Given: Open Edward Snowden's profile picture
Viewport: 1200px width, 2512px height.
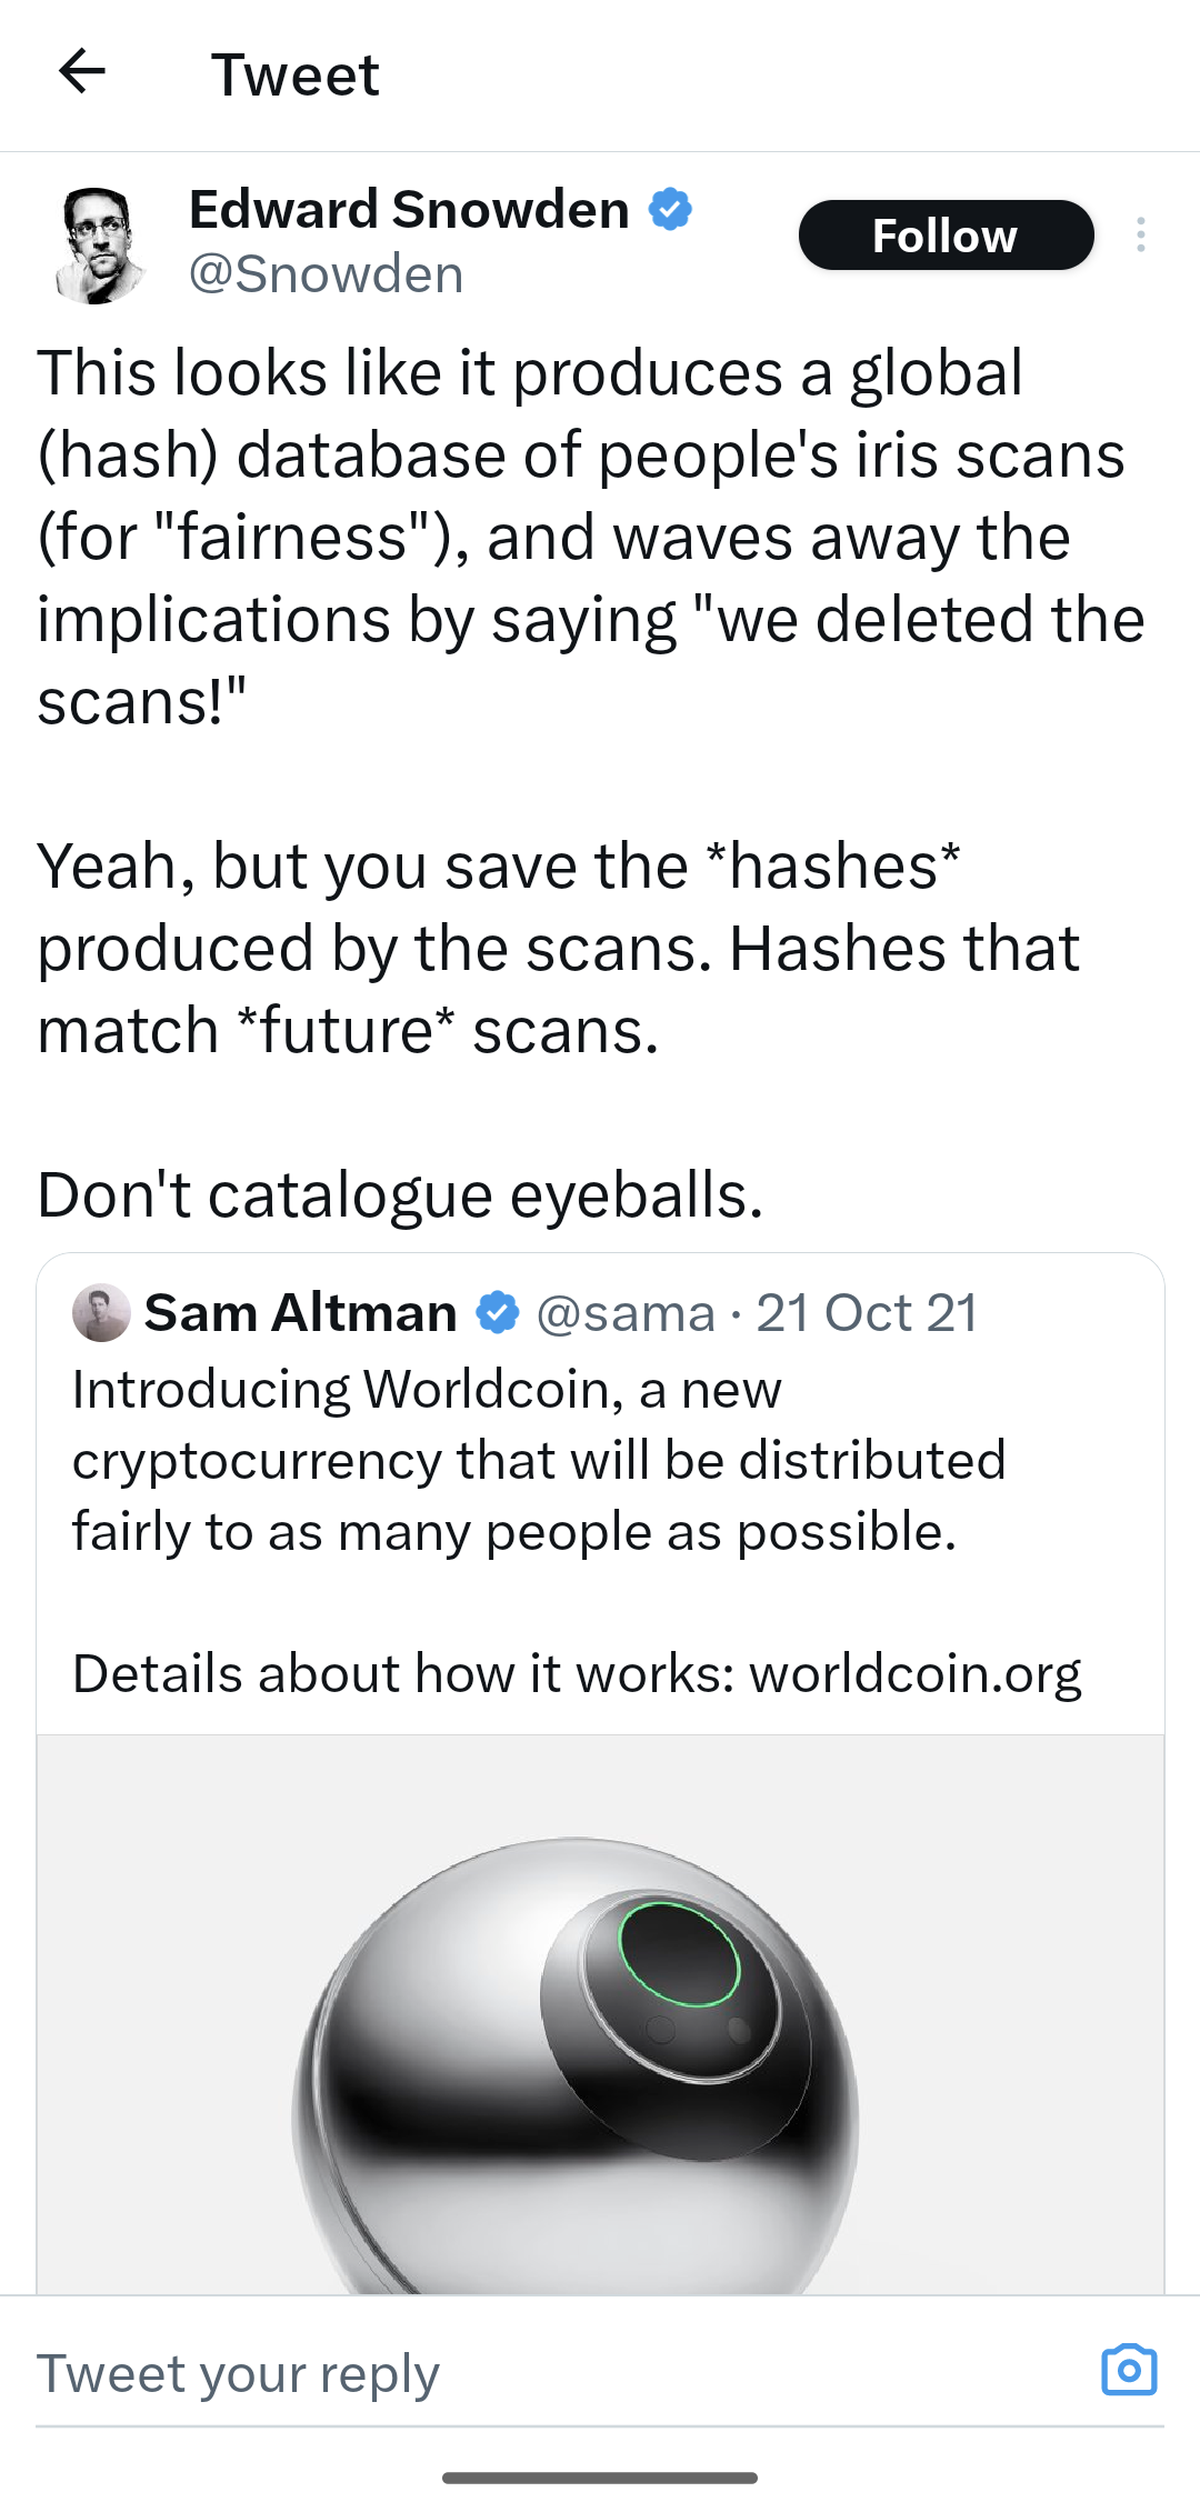Looking at the screenshot, I should coord(97,245).
